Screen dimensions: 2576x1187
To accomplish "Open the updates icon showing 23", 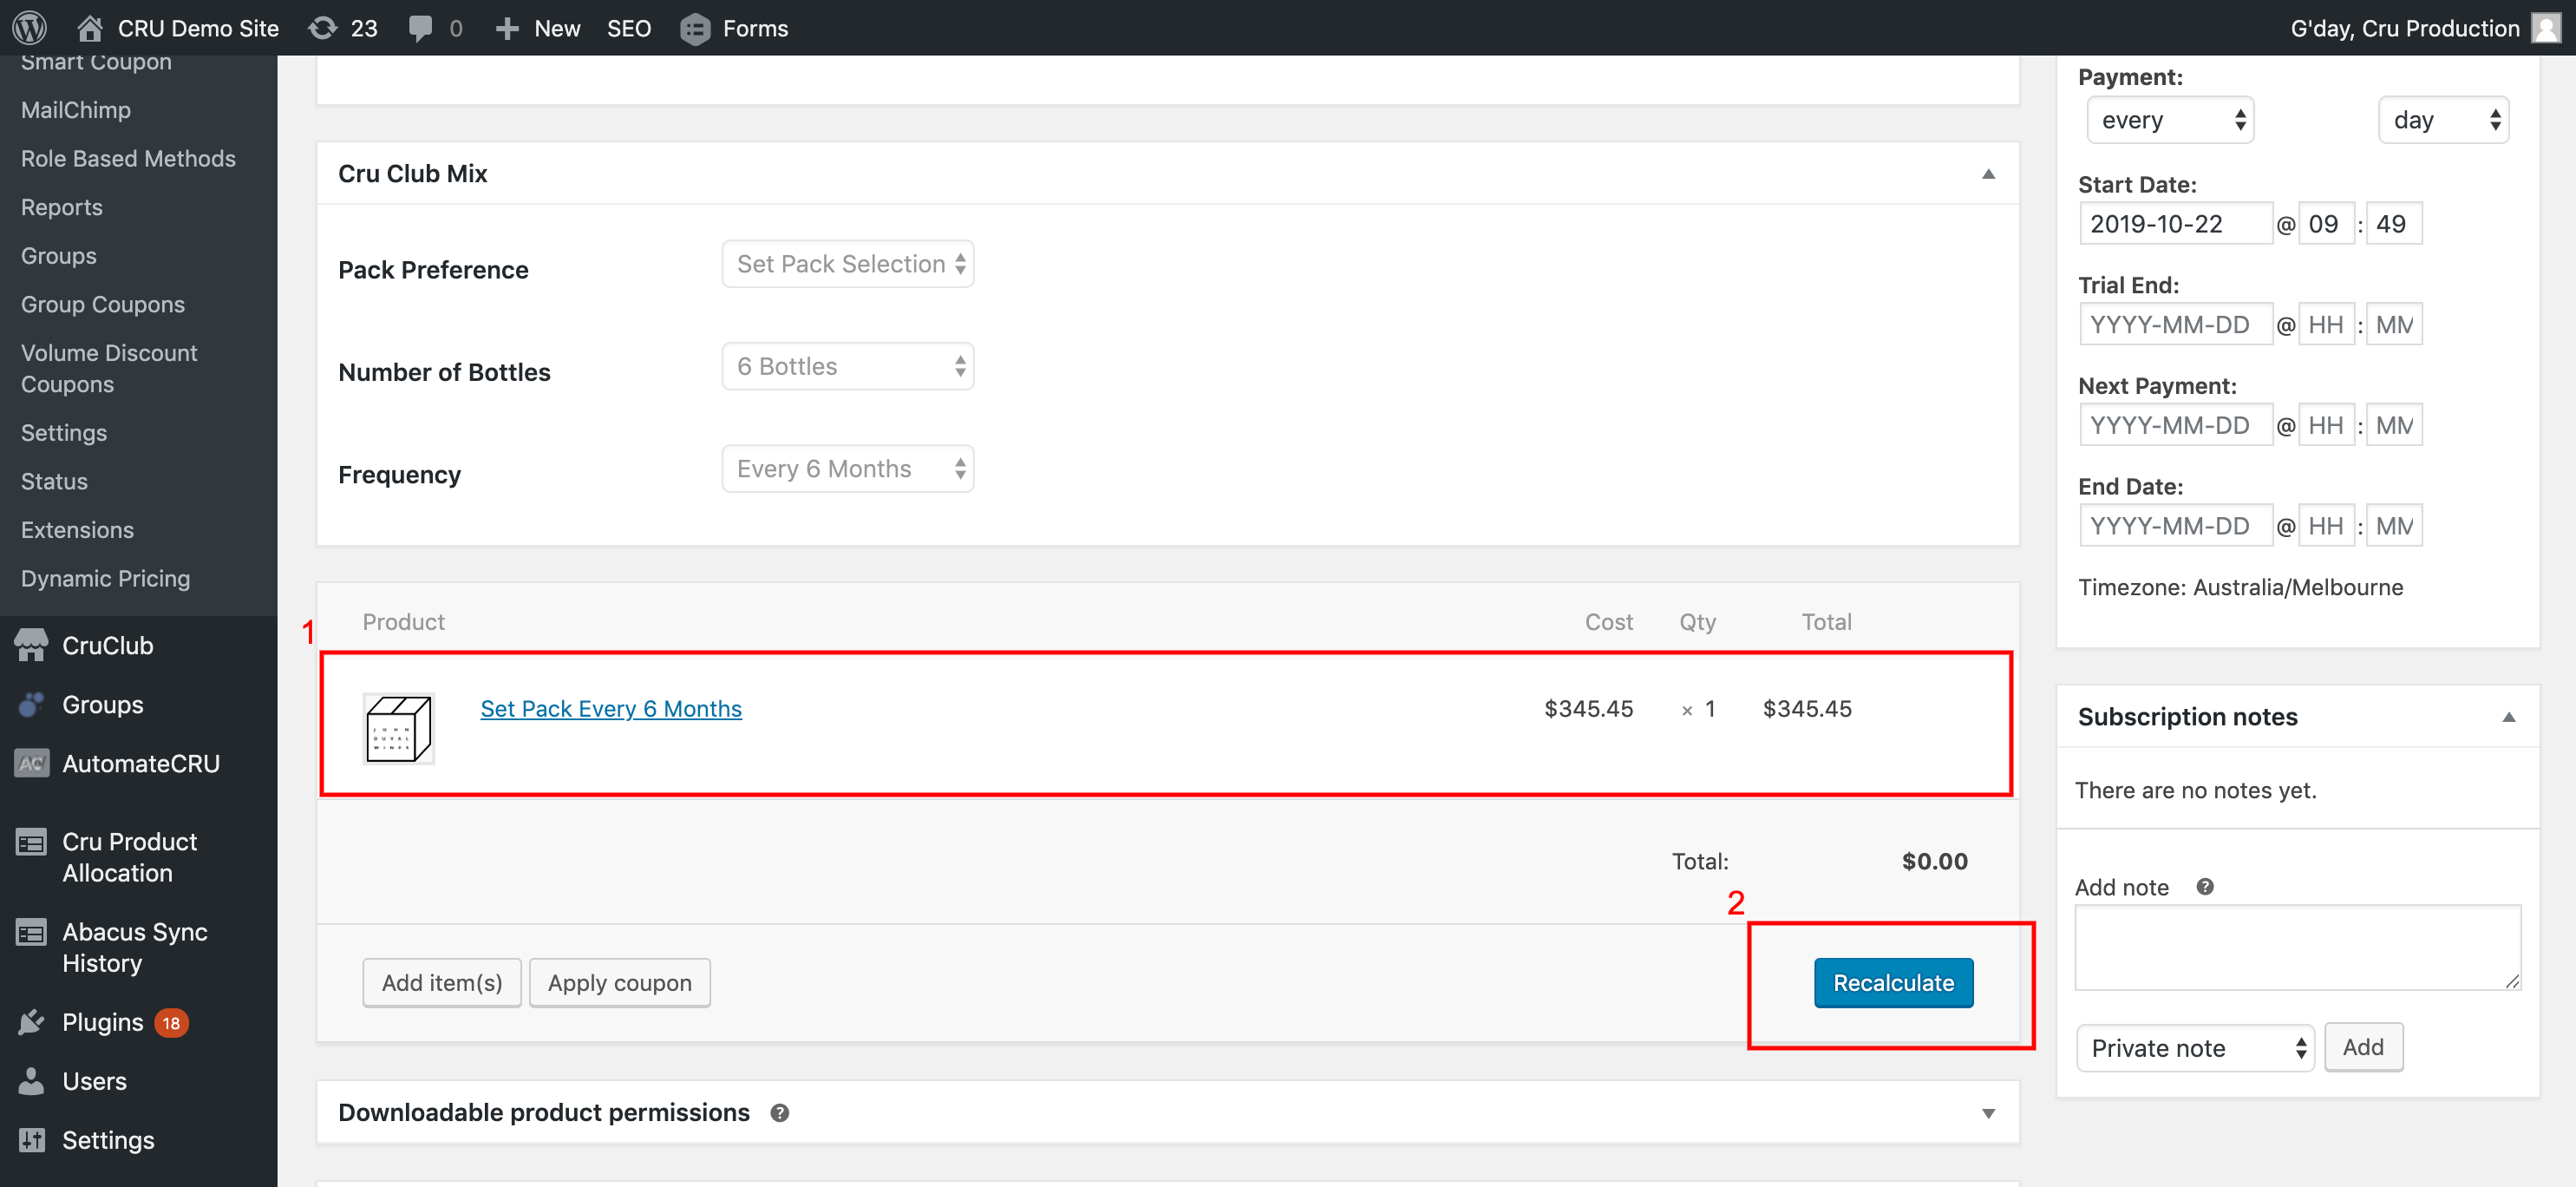I will tap(322, 28).
